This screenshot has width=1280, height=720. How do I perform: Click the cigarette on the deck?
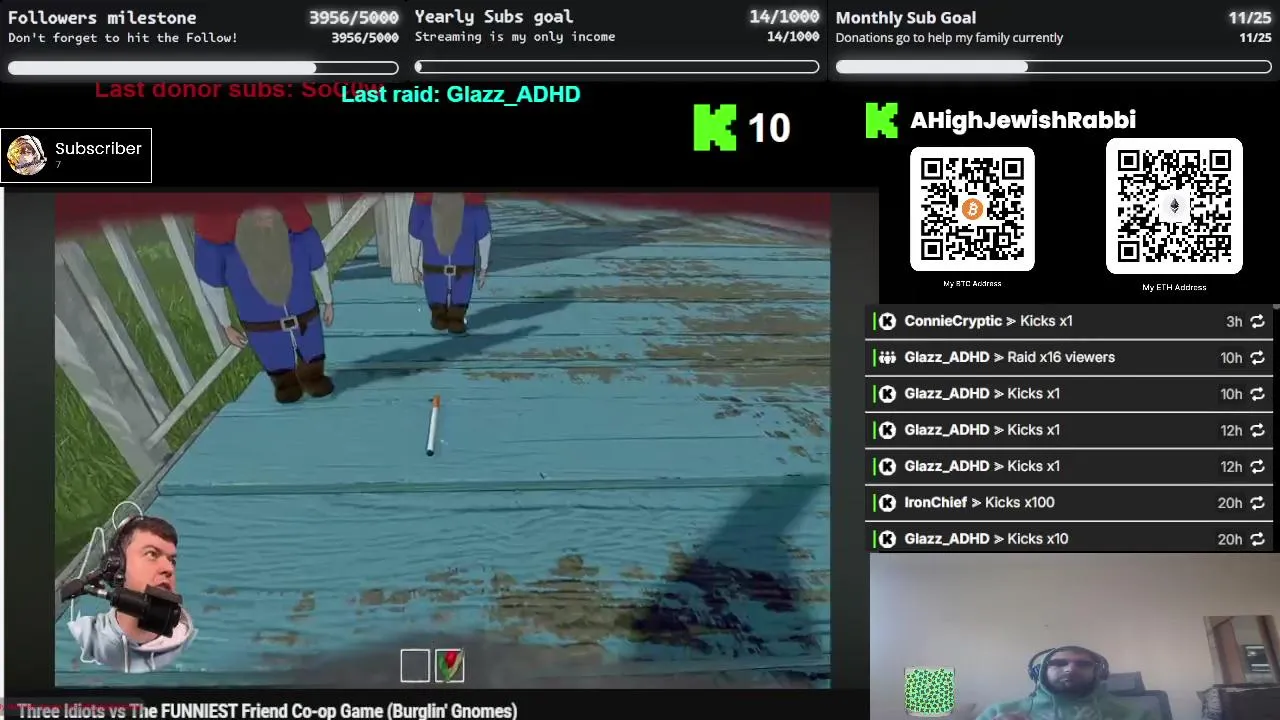pyautogui.click(x=434, y=426)
